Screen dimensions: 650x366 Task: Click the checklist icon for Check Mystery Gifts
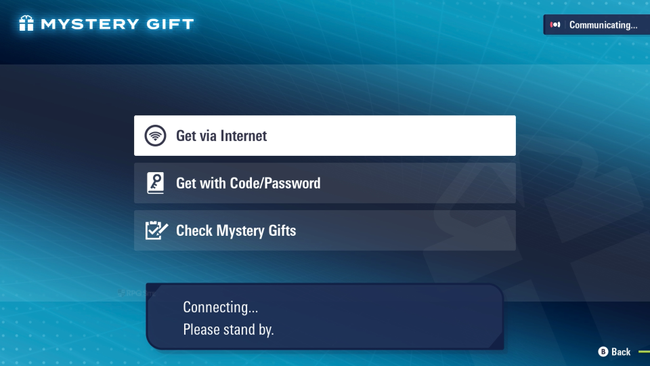156,230
